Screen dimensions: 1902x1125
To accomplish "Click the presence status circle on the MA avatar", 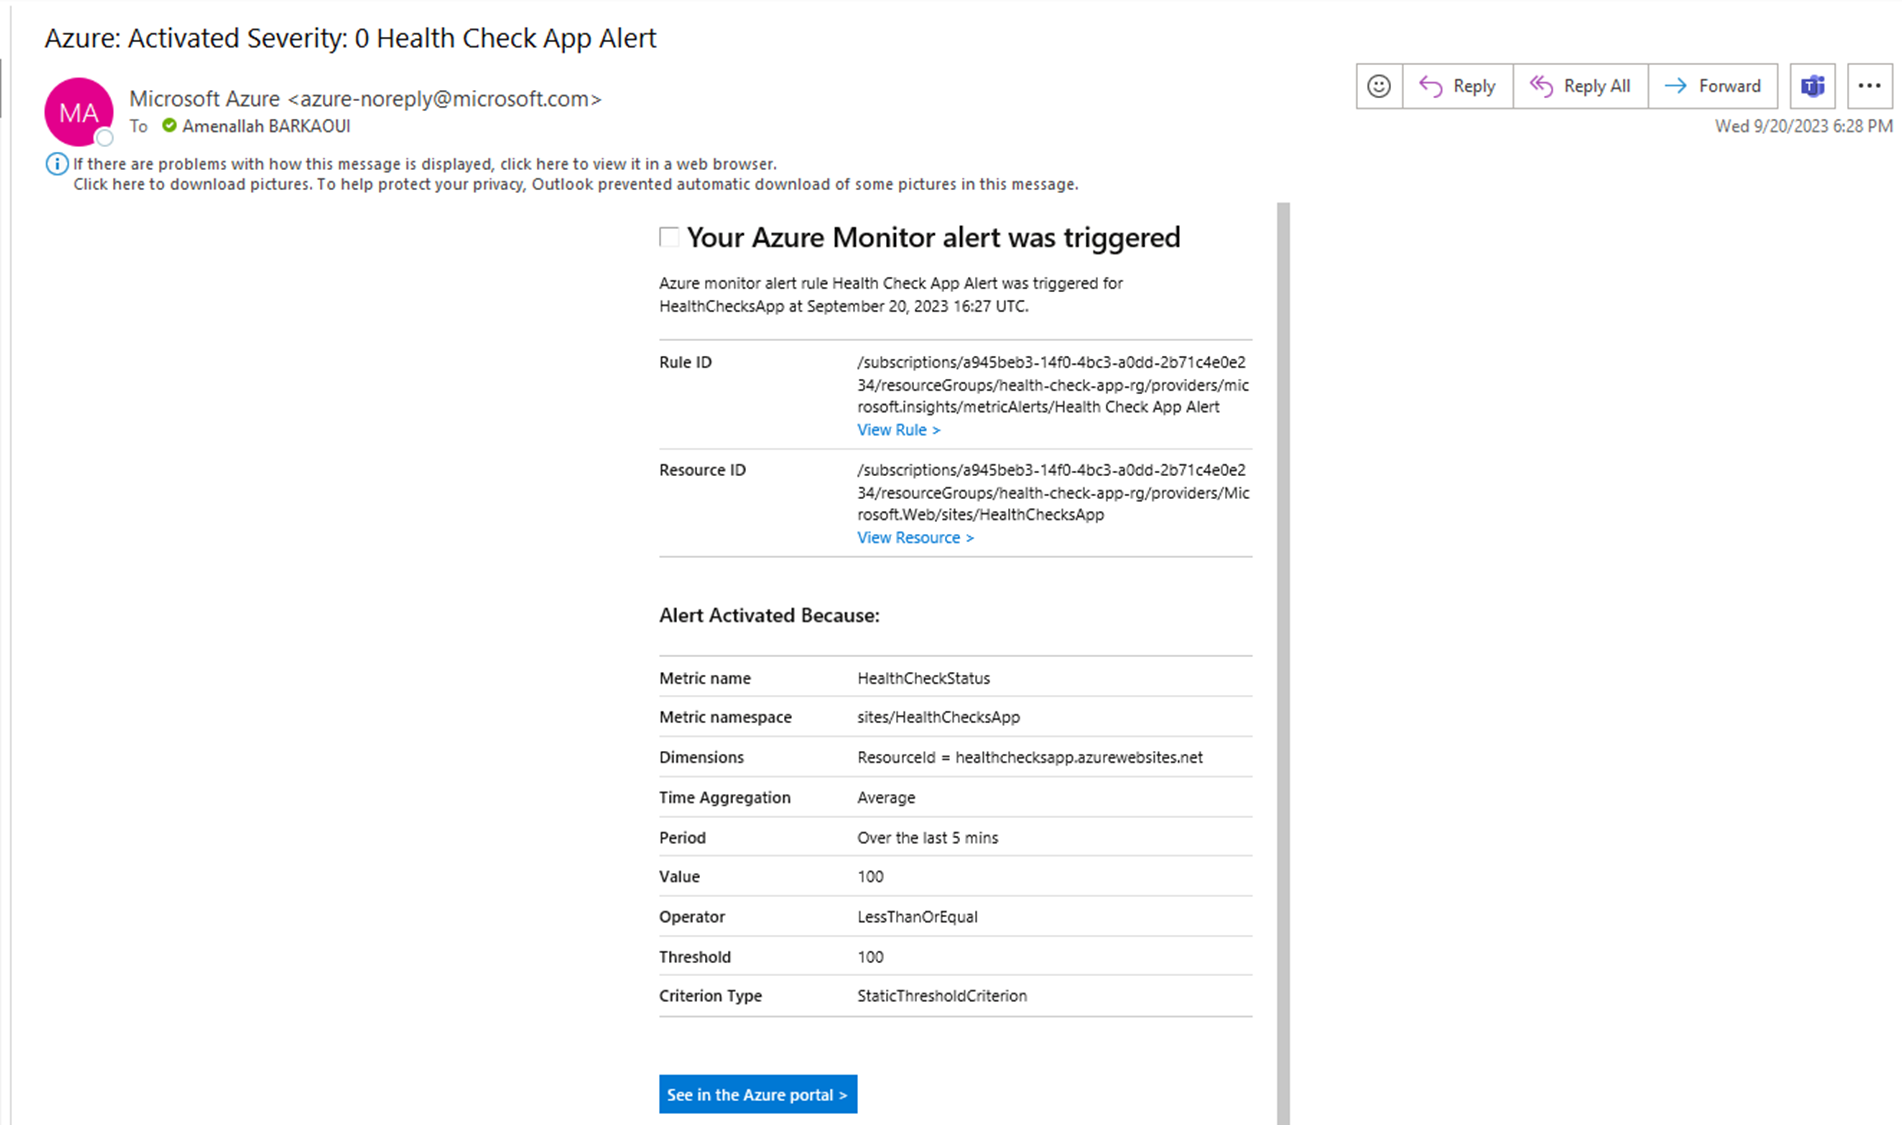I will tap(104, 138).
